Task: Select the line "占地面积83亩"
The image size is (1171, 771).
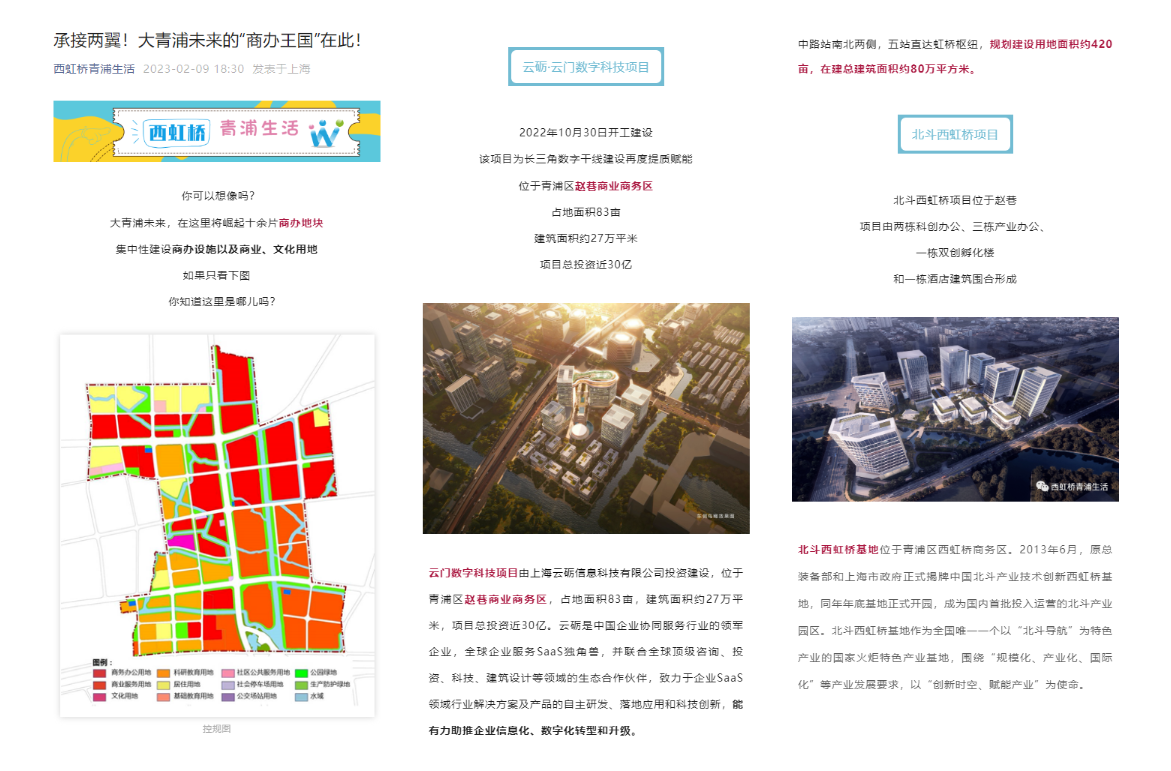Action: (586, 212)
